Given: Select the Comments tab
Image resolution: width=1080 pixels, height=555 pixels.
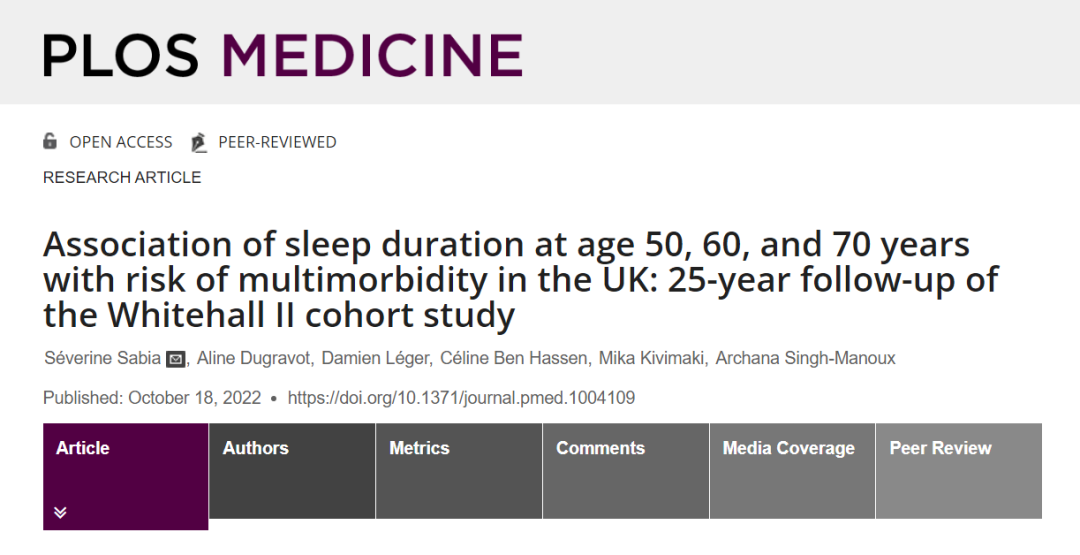Looking at the screenshot, I should tap(626, 471).
